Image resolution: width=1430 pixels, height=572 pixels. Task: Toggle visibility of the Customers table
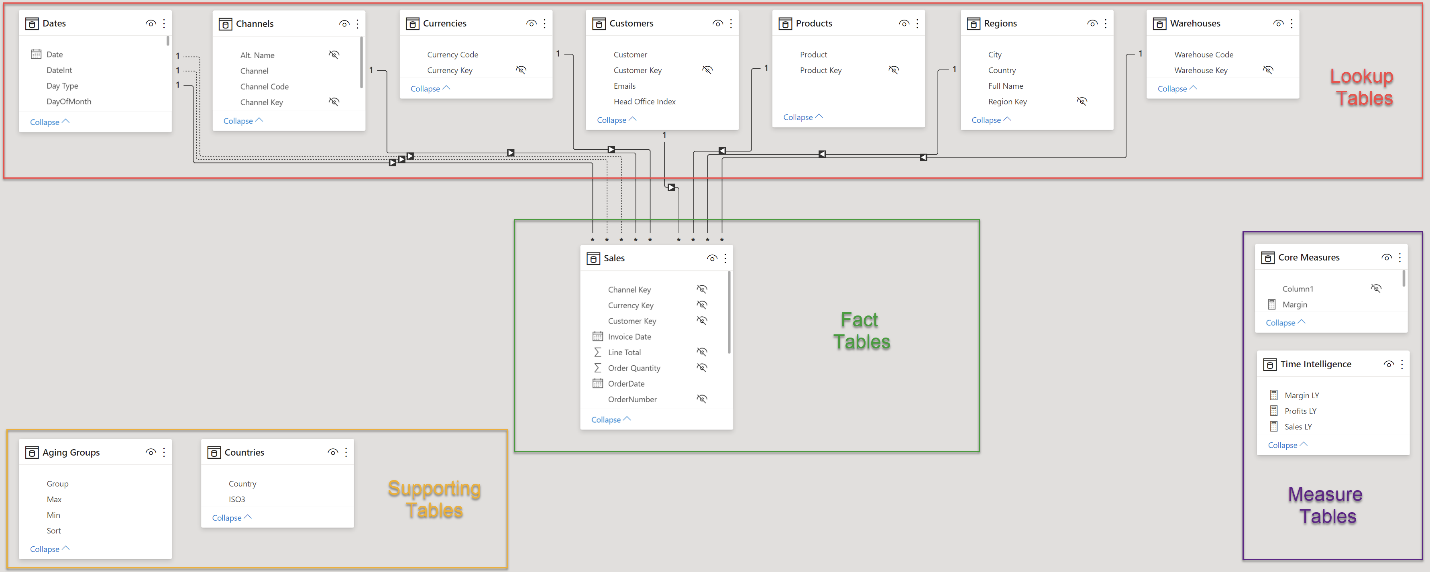tap(718, 23)
